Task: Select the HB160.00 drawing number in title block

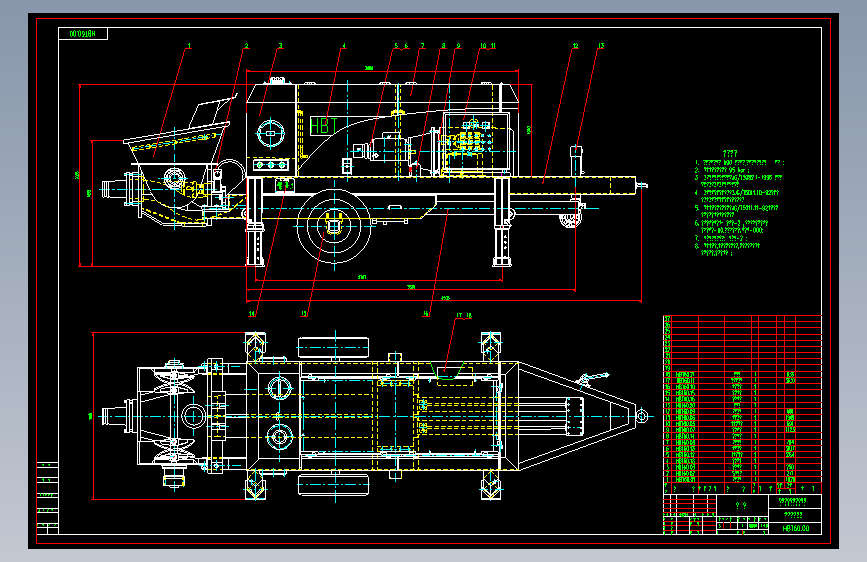Action: 796,529
